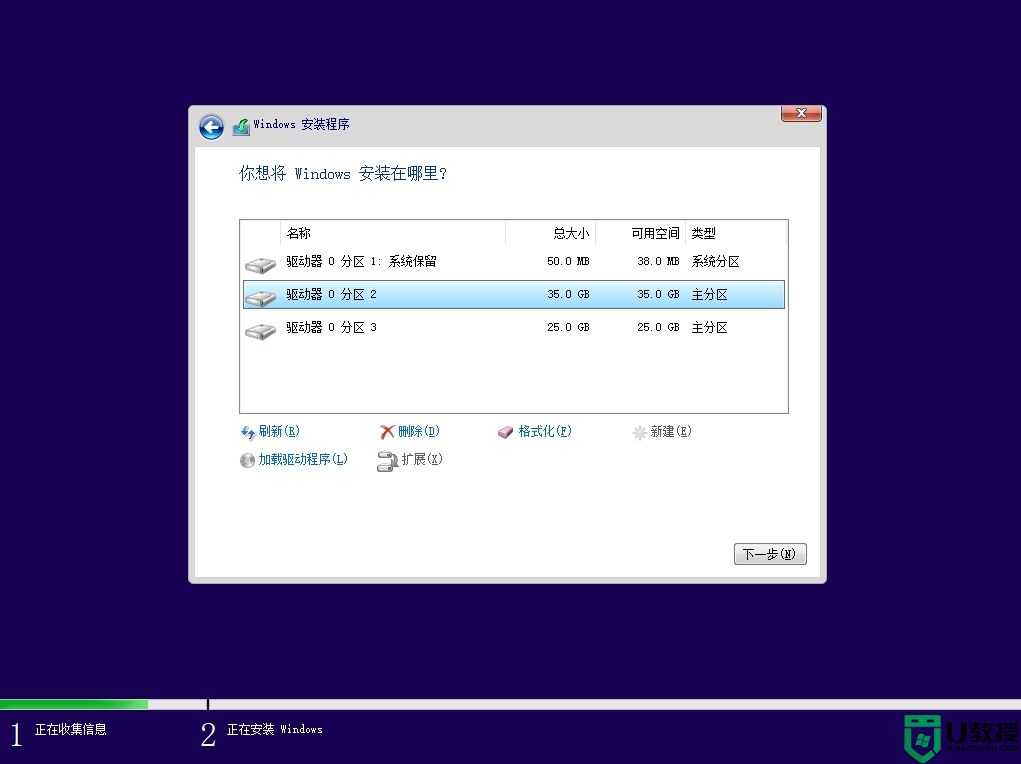This screenshot has height=764, width=1021.
Task: Click step 2 正在安装 Windows label
Action: [x=275, y=729]
